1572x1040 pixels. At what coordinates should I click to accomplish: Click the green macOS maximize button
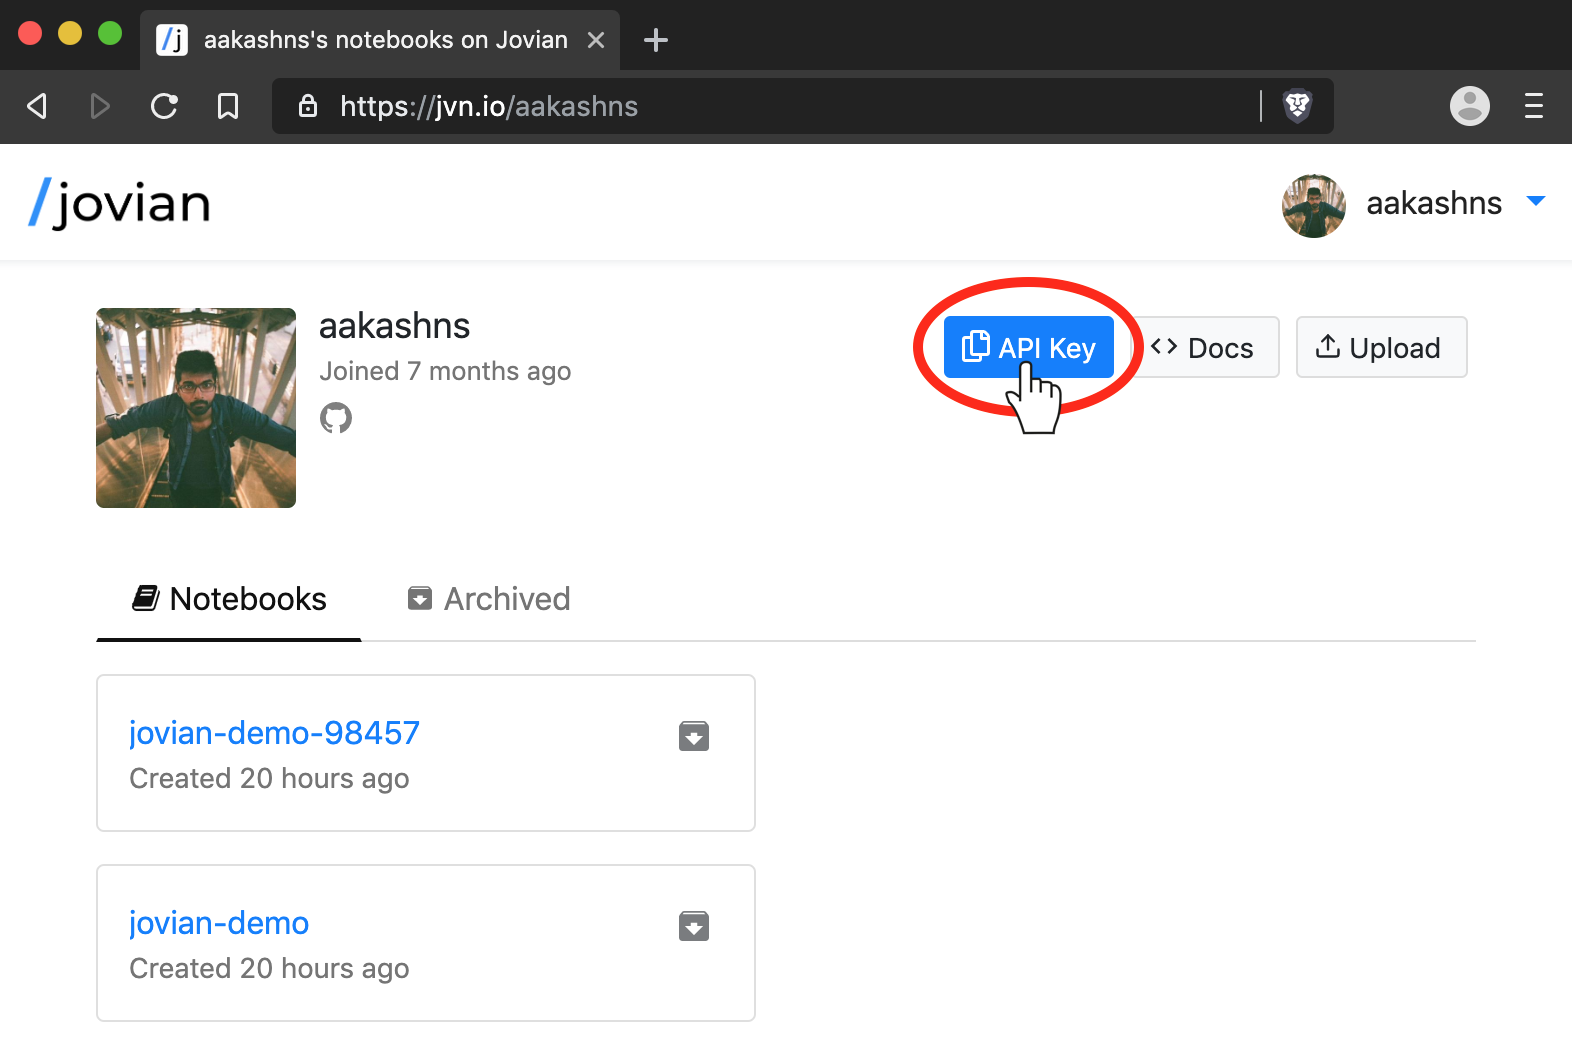[x=110, y=33]
